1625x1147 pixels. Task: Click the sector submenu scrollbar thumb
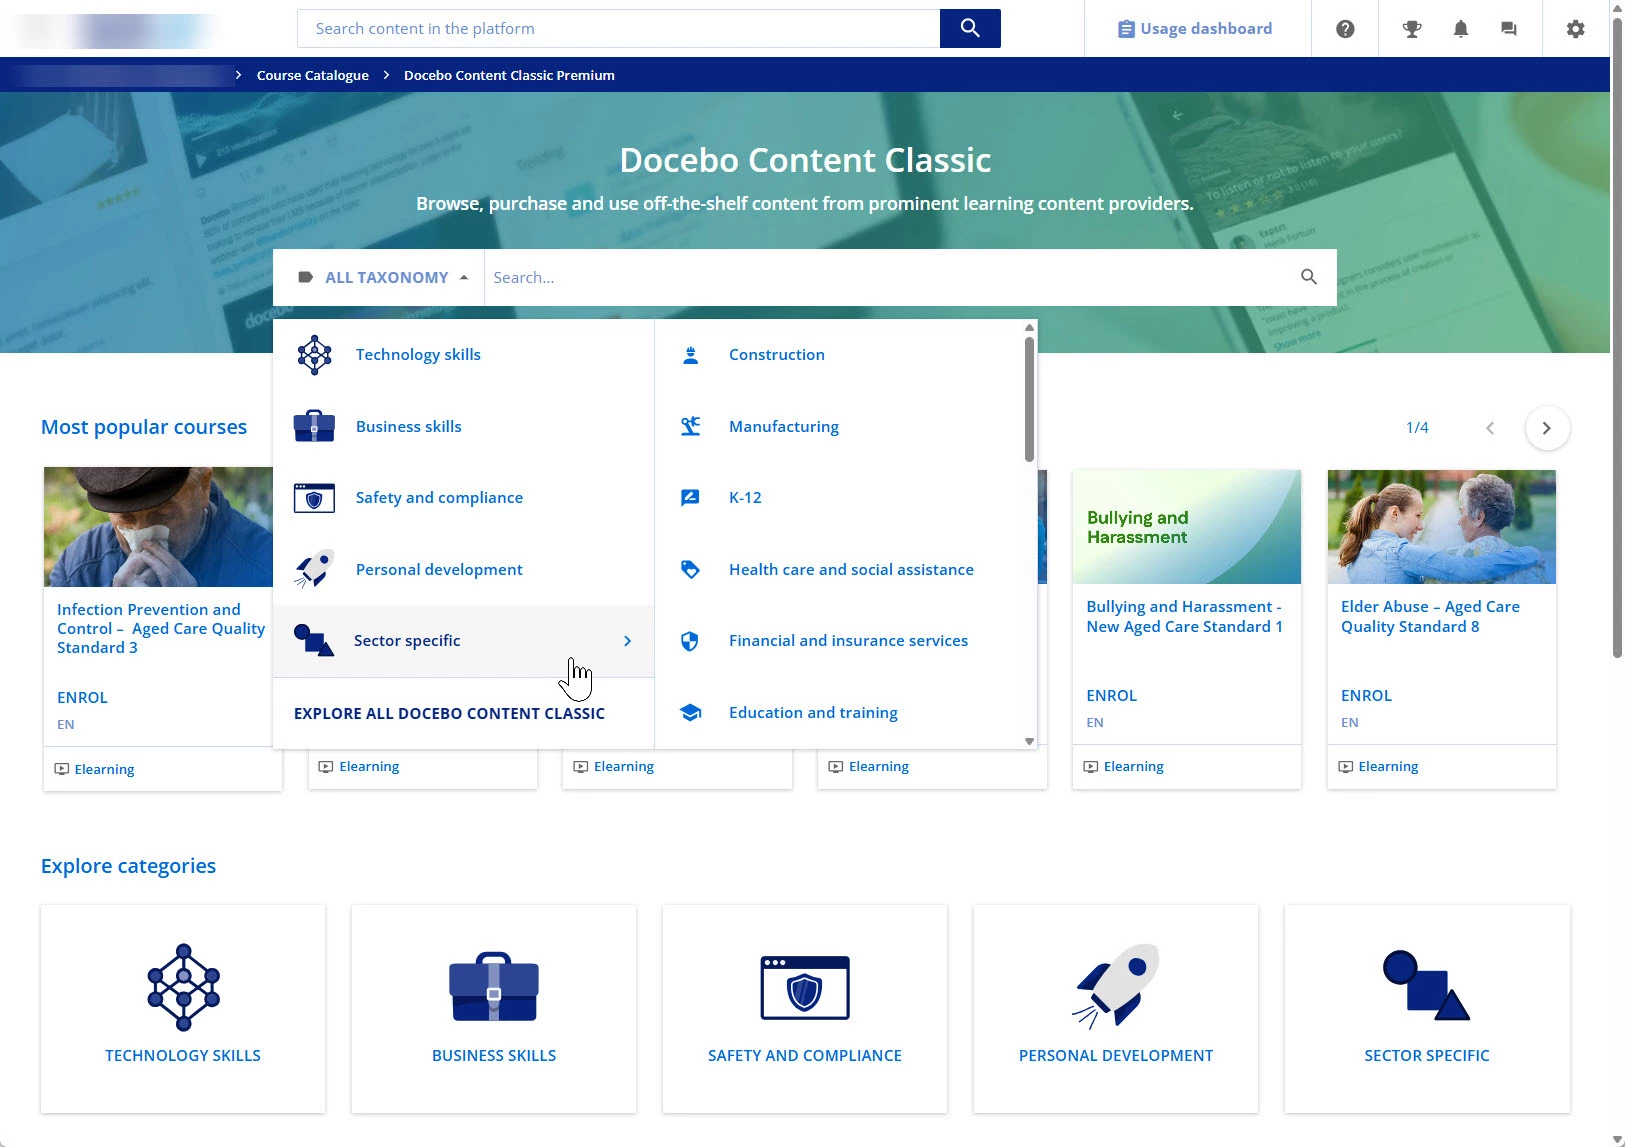point(1029,400)
